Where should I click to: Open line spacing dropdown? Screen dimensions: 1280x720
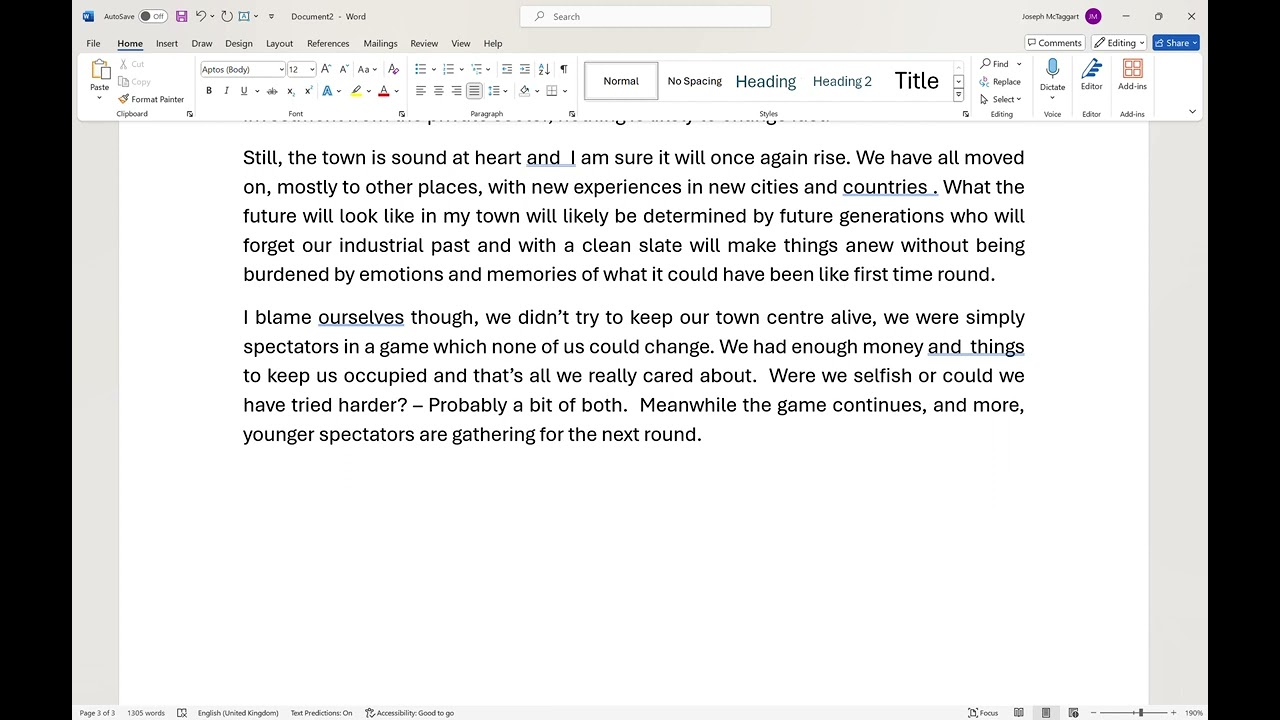pyautogui.click(x=496, y=91)
